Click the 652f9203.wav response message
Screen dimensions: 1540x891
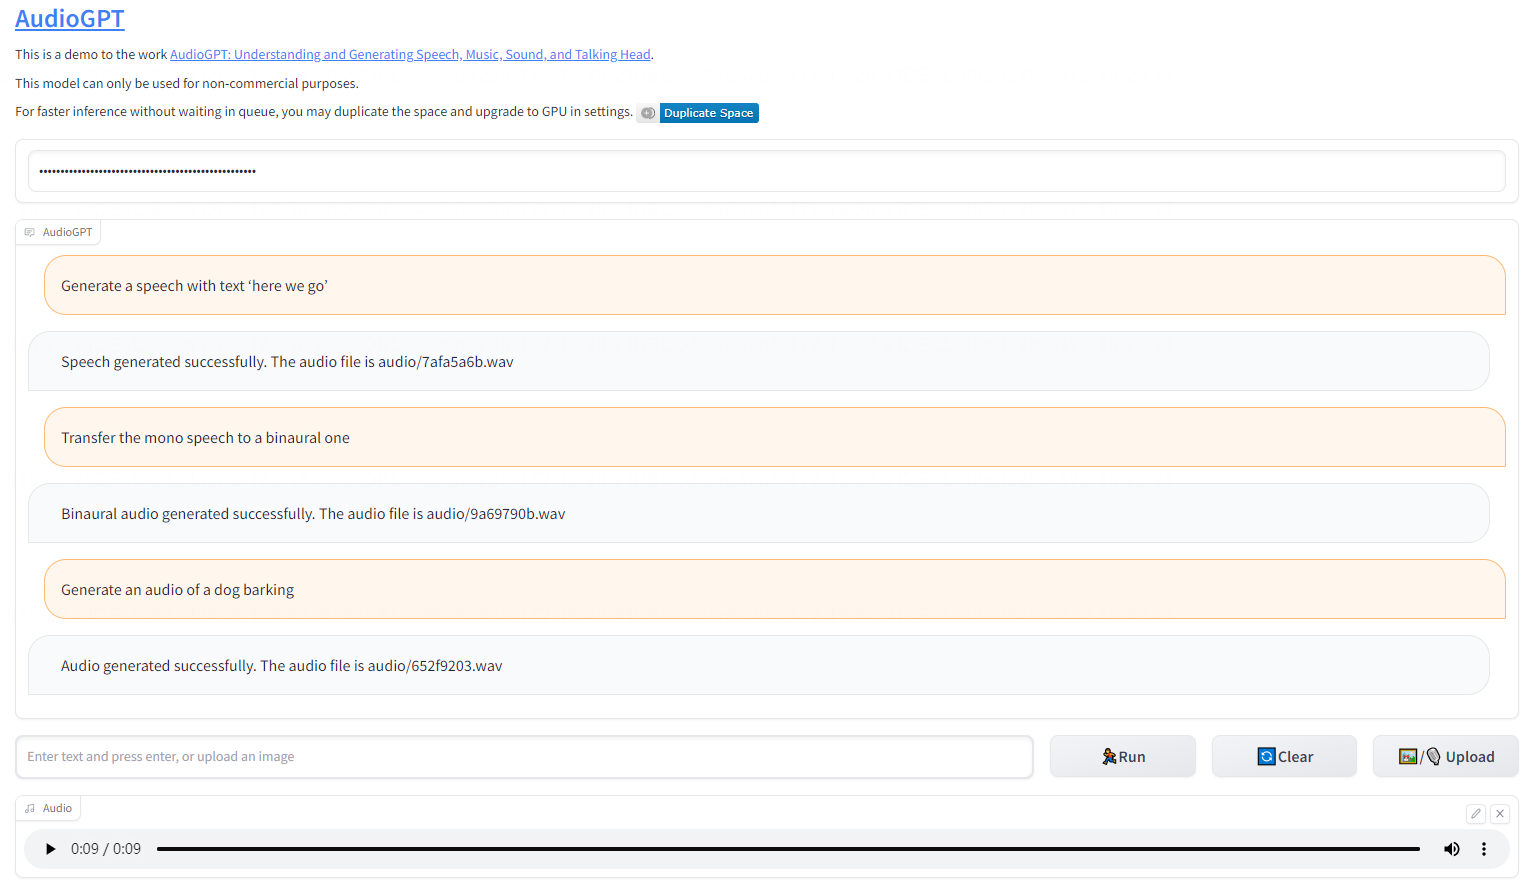(x=759, y=665)
